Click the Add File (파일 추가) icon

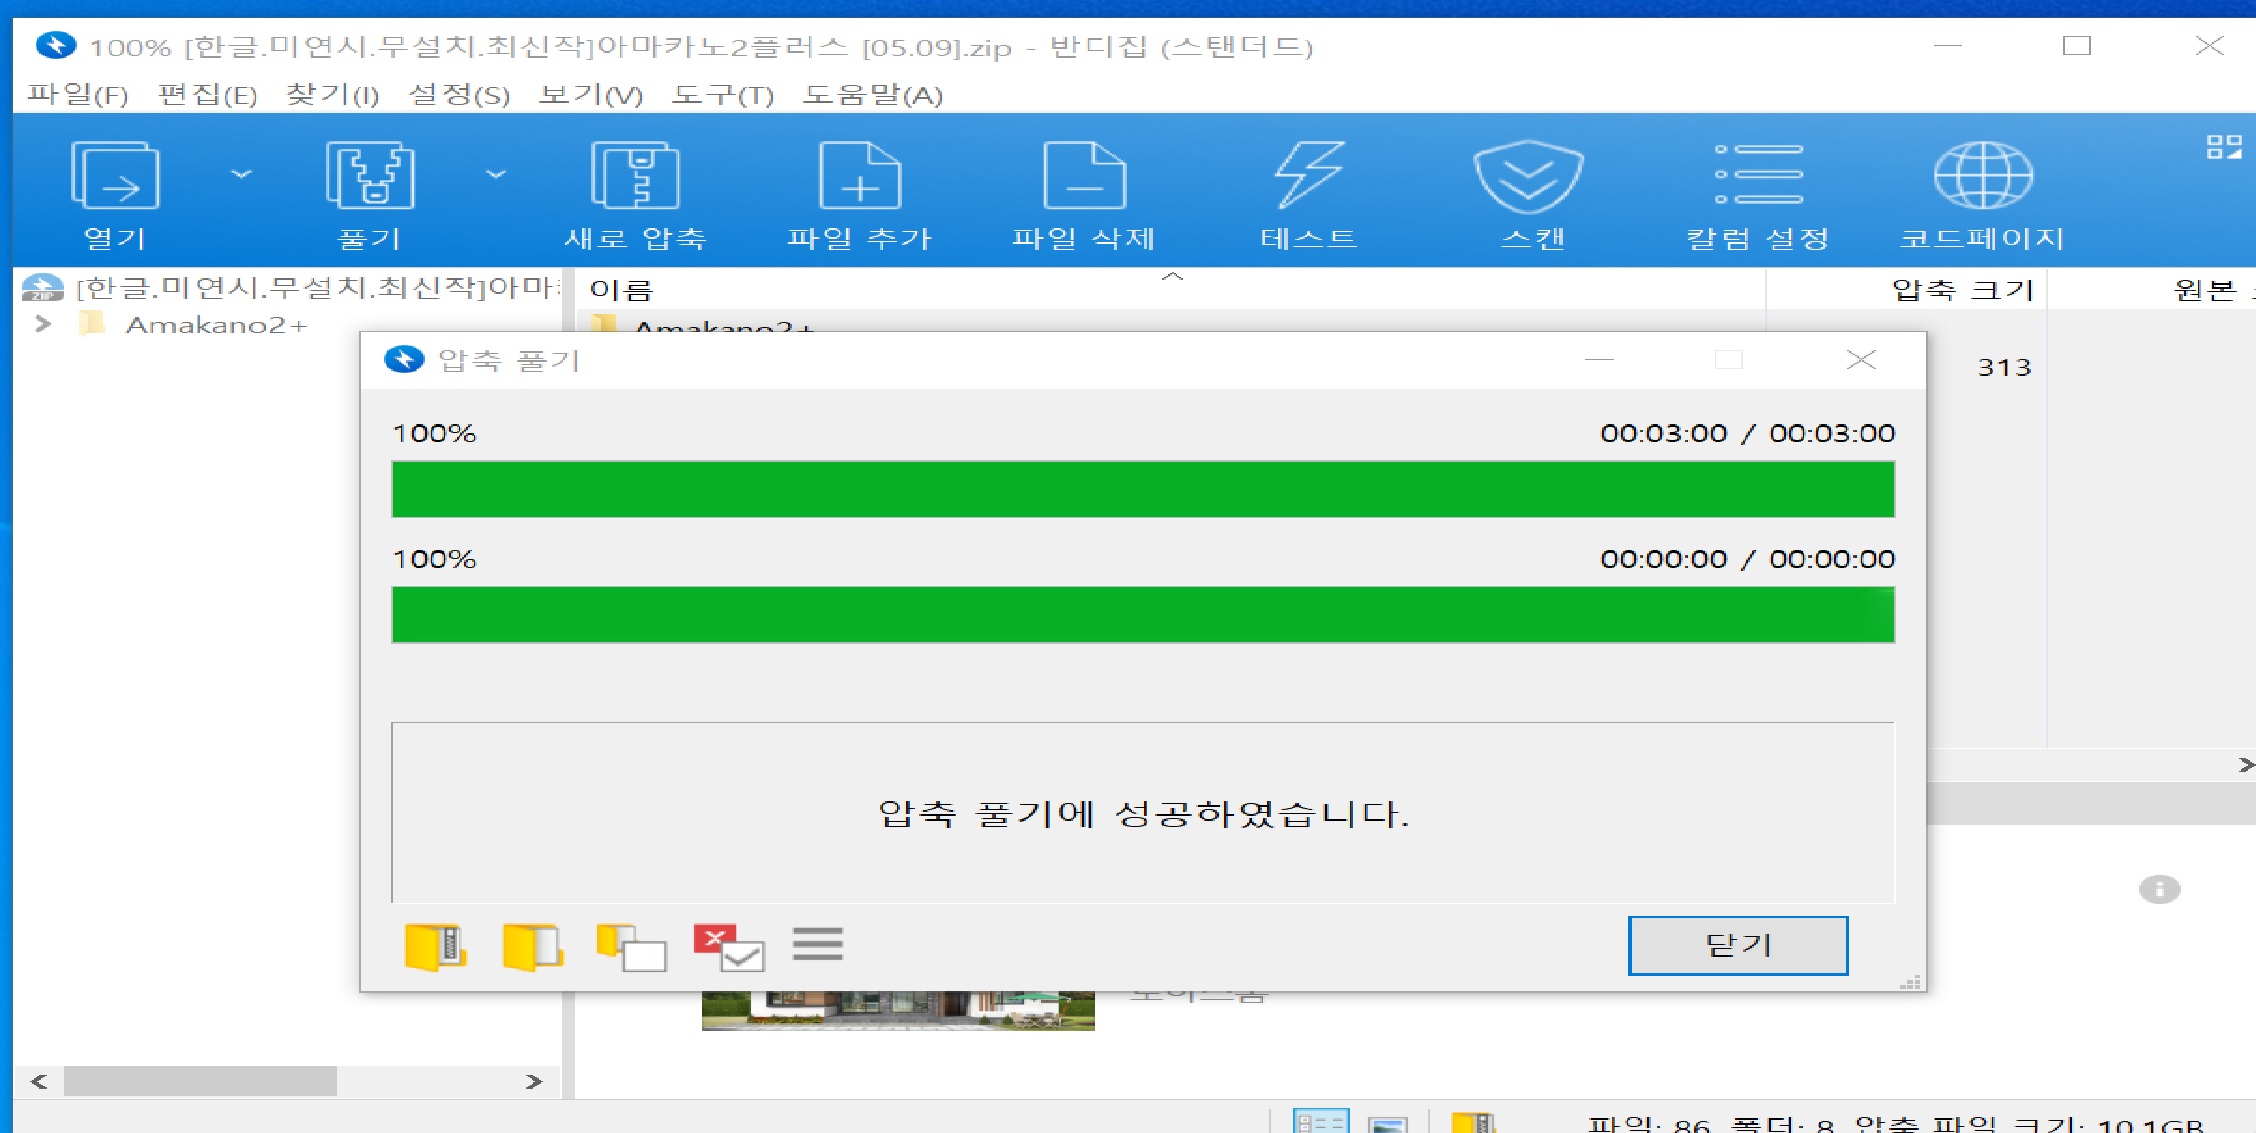tap(859, 177)
